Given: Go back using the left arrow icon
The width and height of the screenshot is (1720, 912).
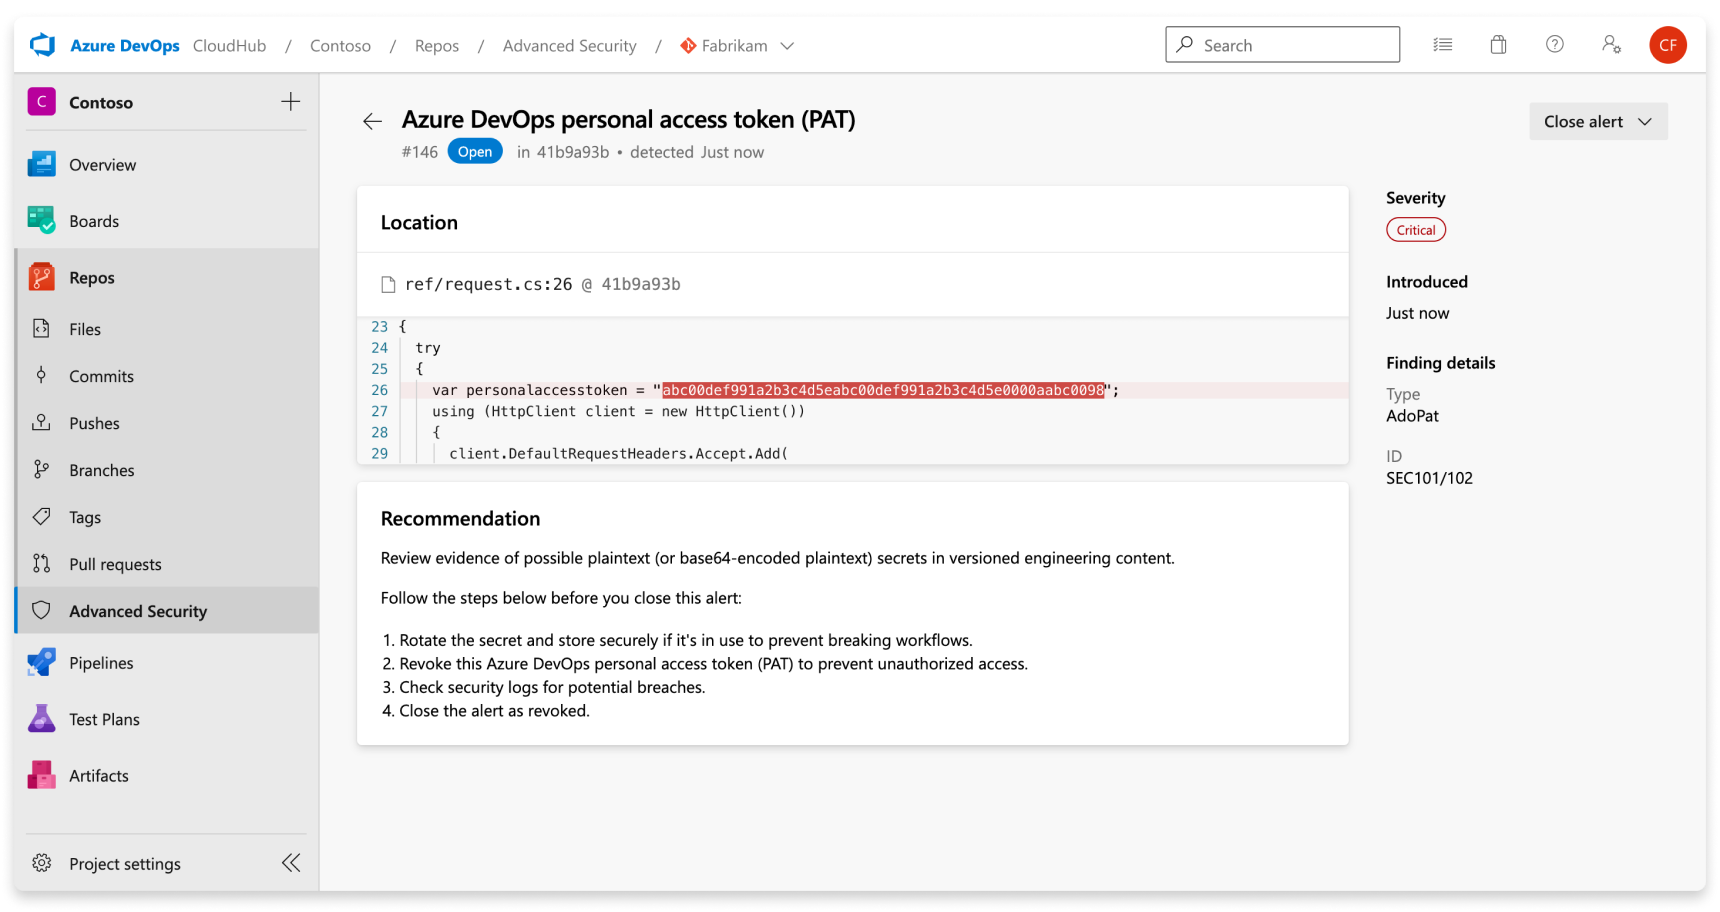Looking at the screenshot, I should (x=372, y=122).
